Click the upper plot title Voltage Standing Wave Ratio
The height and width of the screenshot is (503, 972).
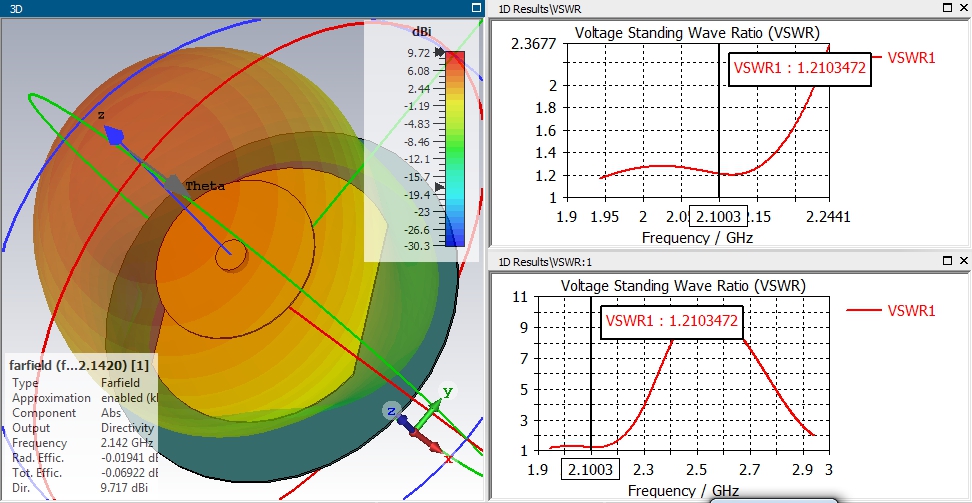(697, 33)
